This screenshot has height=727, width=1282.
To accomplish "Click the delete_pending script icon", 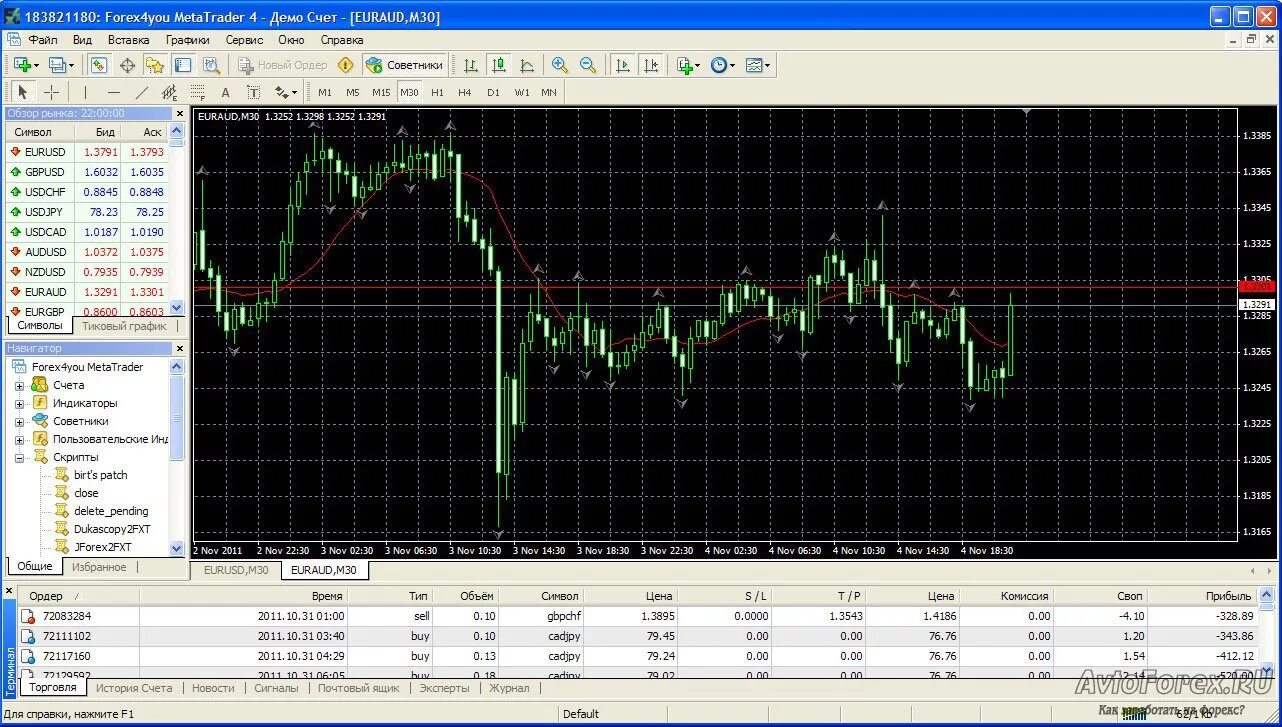I will pyautogui.click(x=62, y=511).
